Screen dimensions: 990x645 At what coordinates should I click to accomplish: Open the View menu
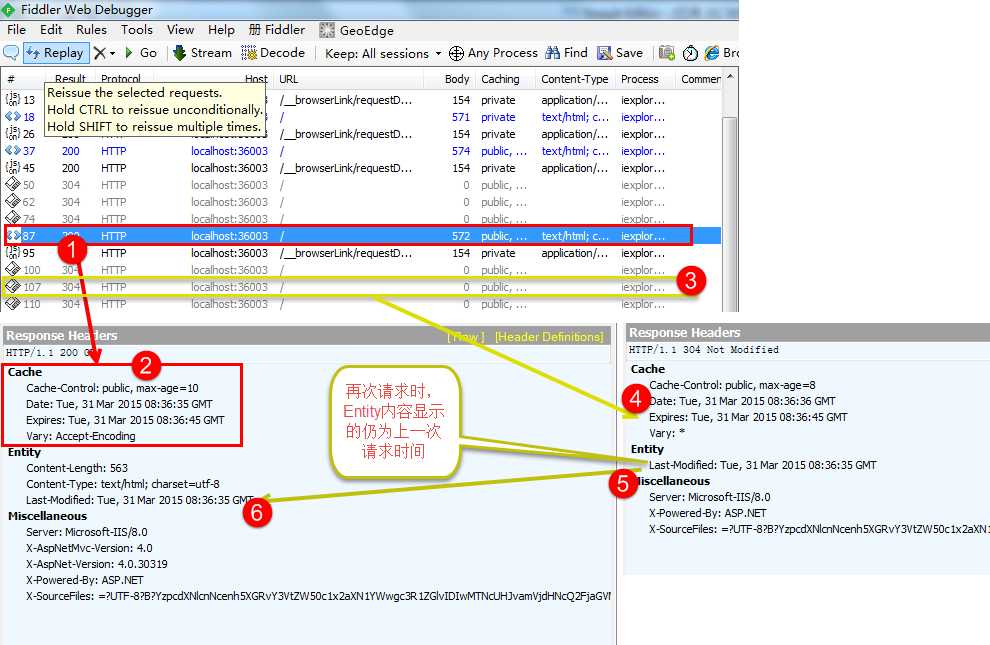coord(181,30)
